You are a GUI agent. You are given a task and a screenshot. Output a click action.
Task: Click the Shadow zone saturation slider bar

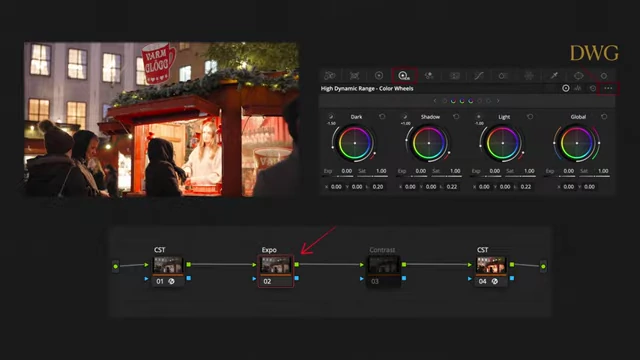(447, 176)
